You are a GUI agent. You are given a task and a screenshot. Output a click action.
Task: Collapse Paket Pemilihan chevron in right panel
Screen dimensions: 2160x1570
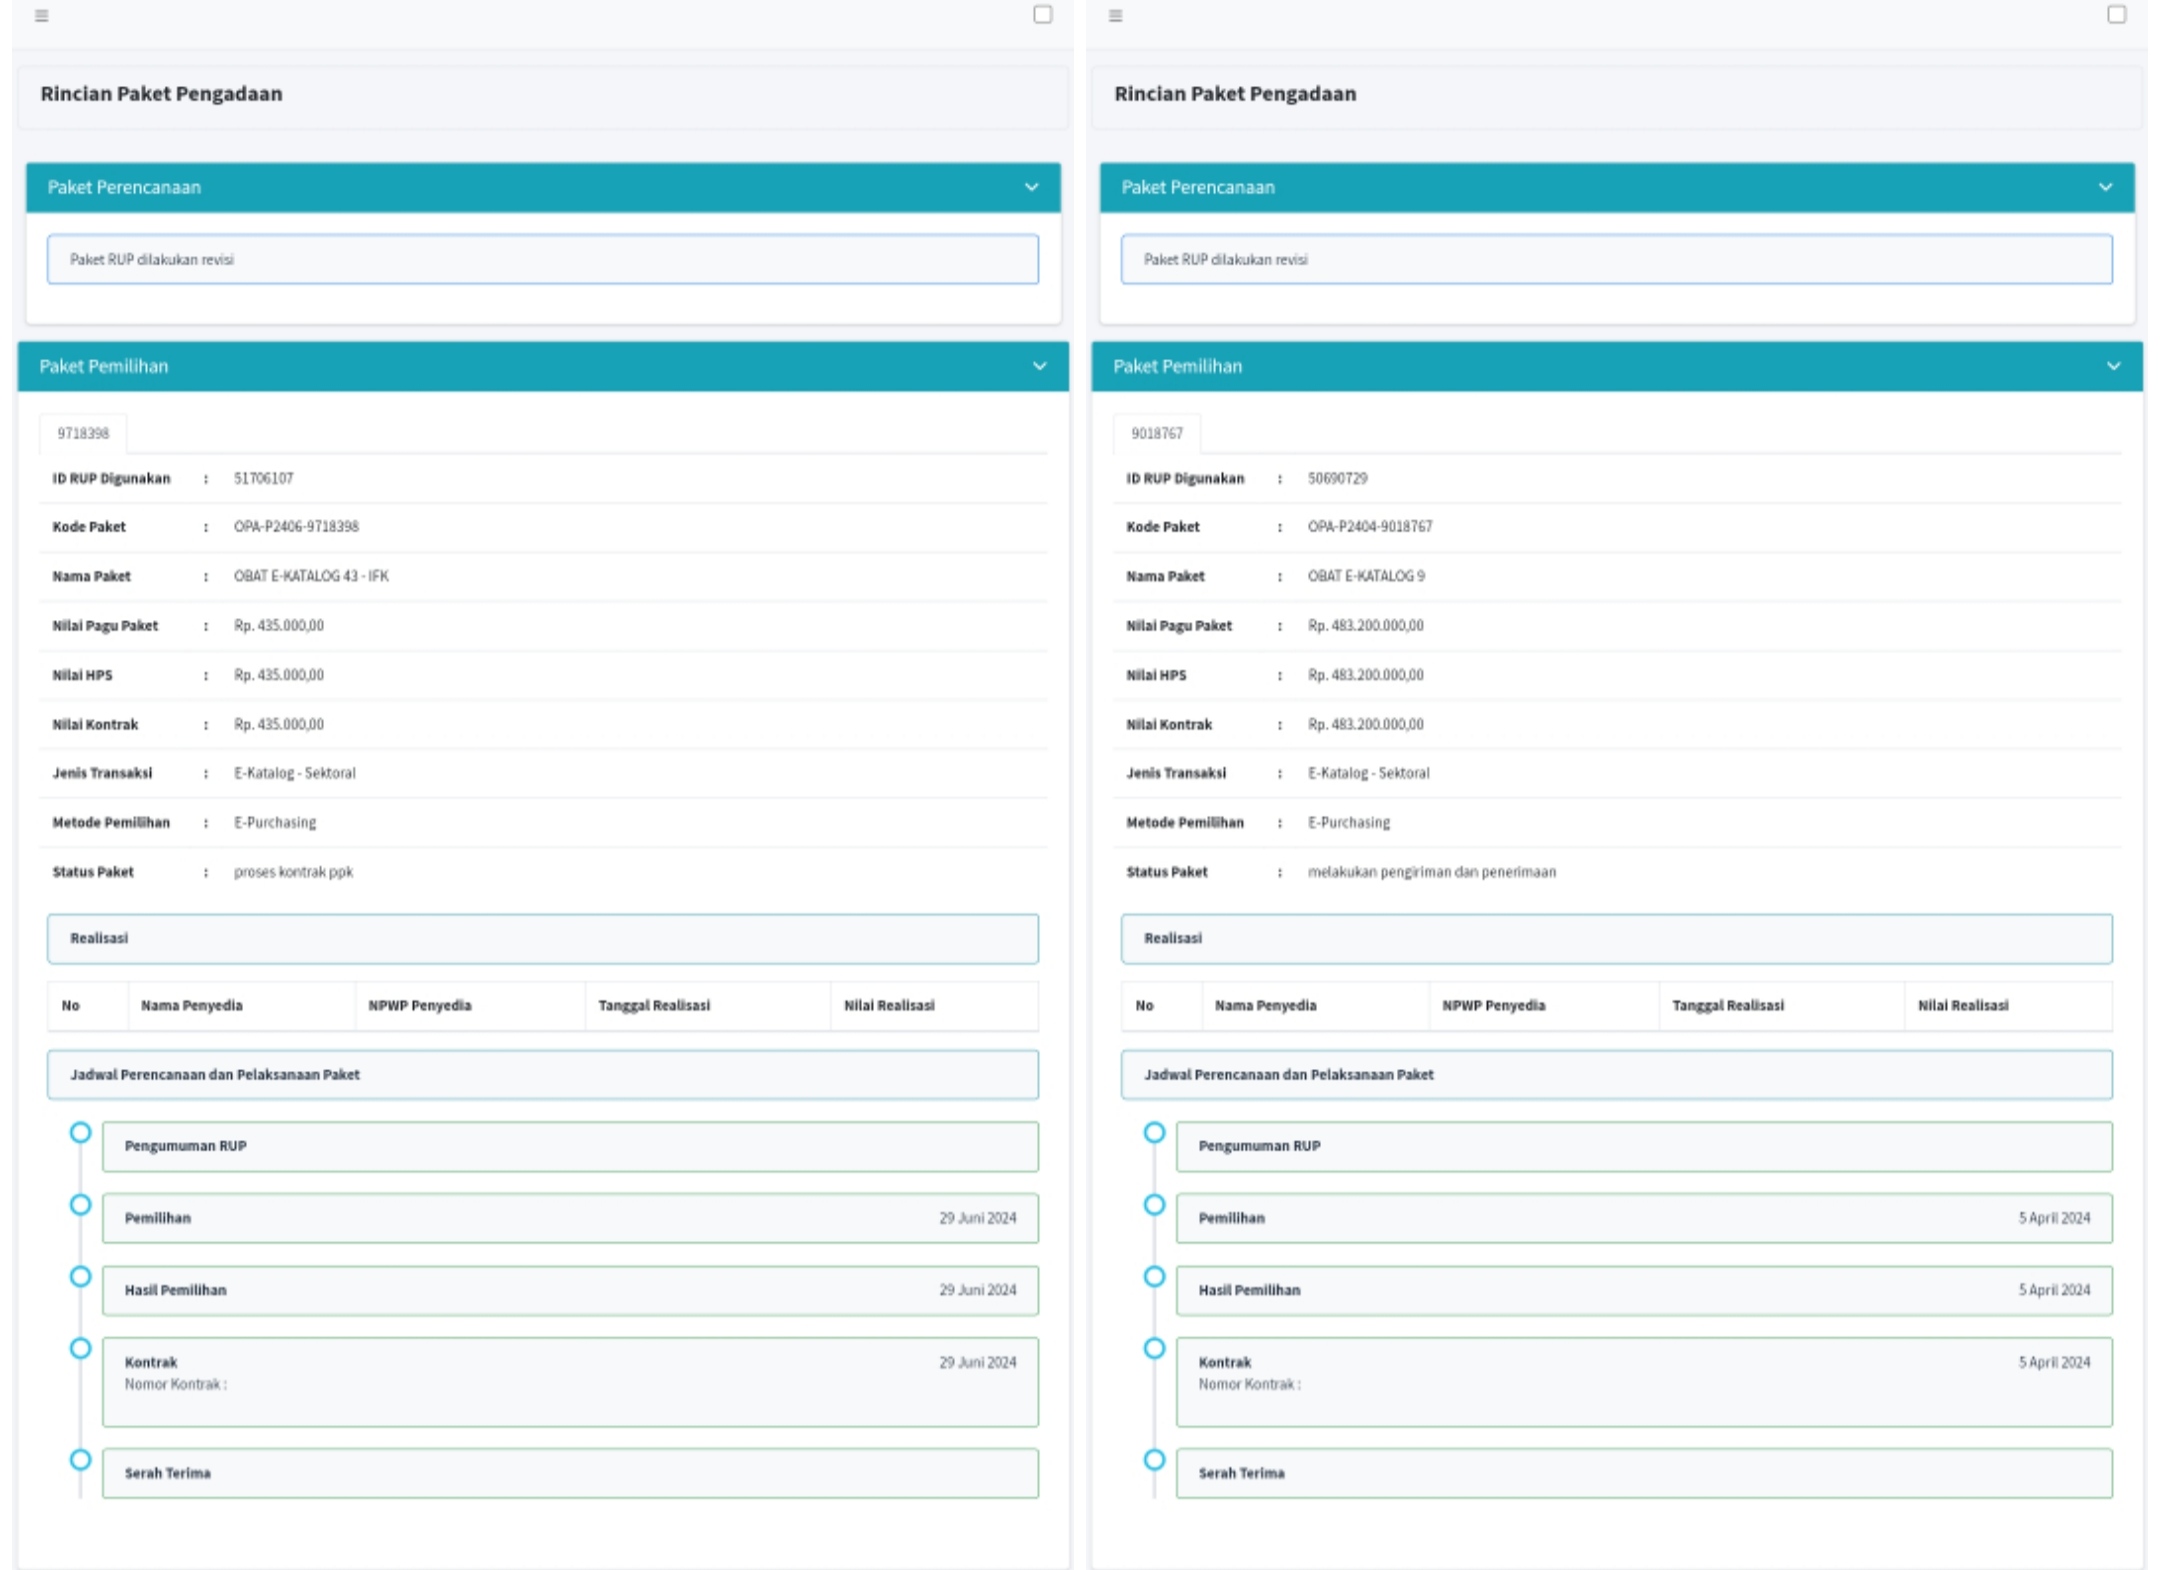click(x=2113, y=366)
